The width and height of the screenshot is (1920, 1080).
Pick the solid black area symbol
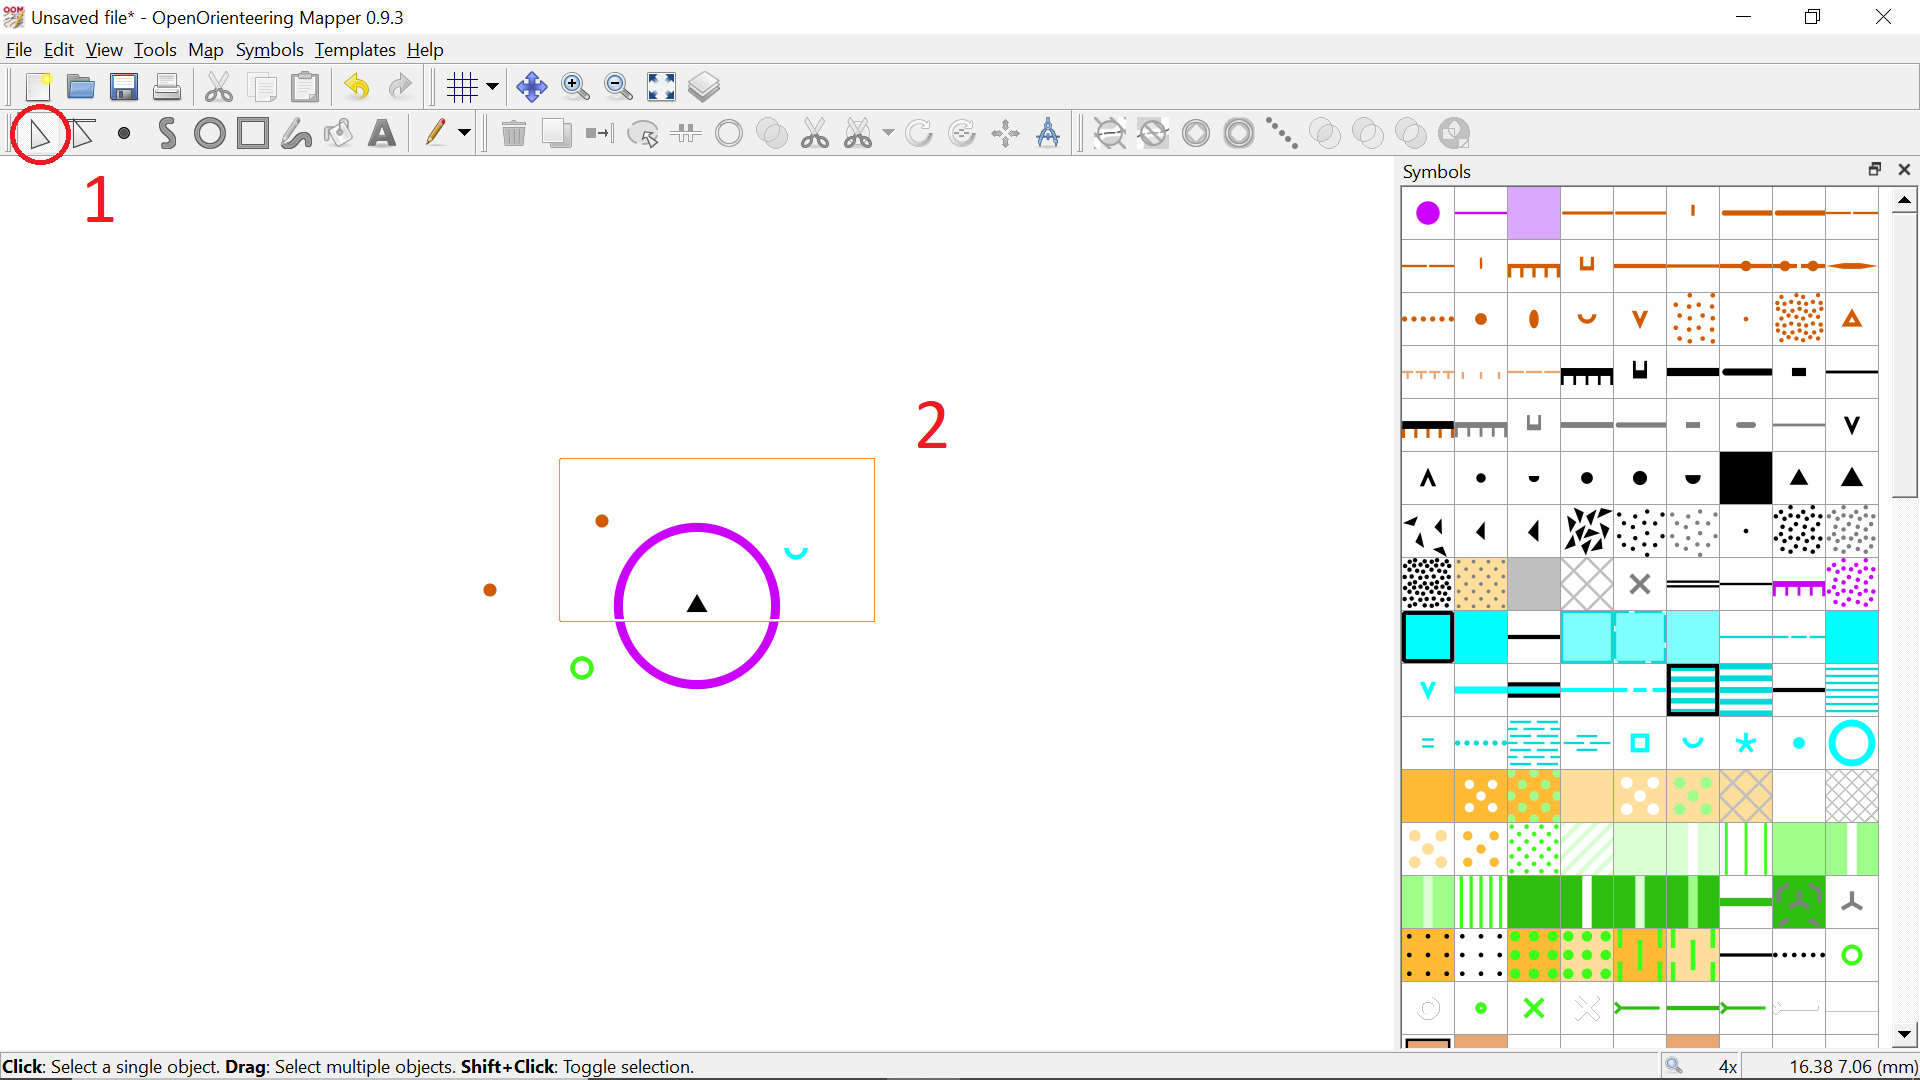click(1745, 478)
